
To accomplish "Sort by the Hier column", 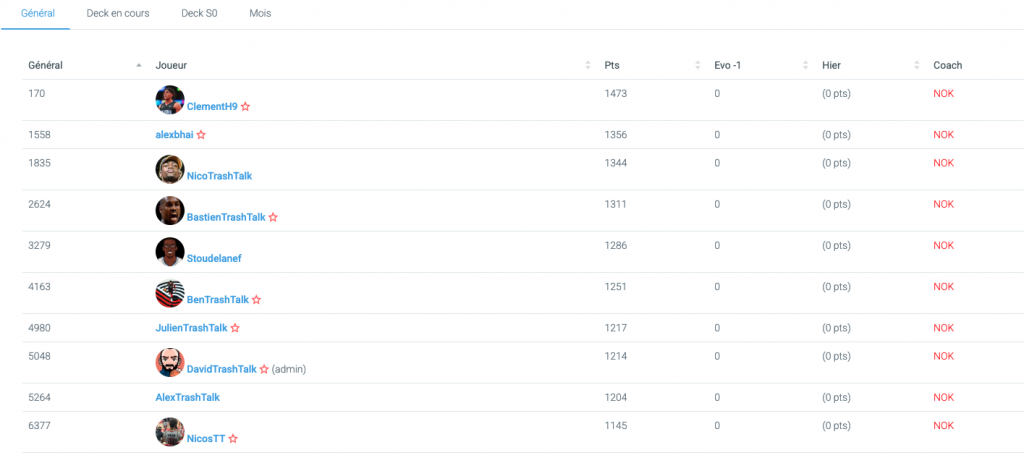I will pyautogui.click(x=831, y=65).
